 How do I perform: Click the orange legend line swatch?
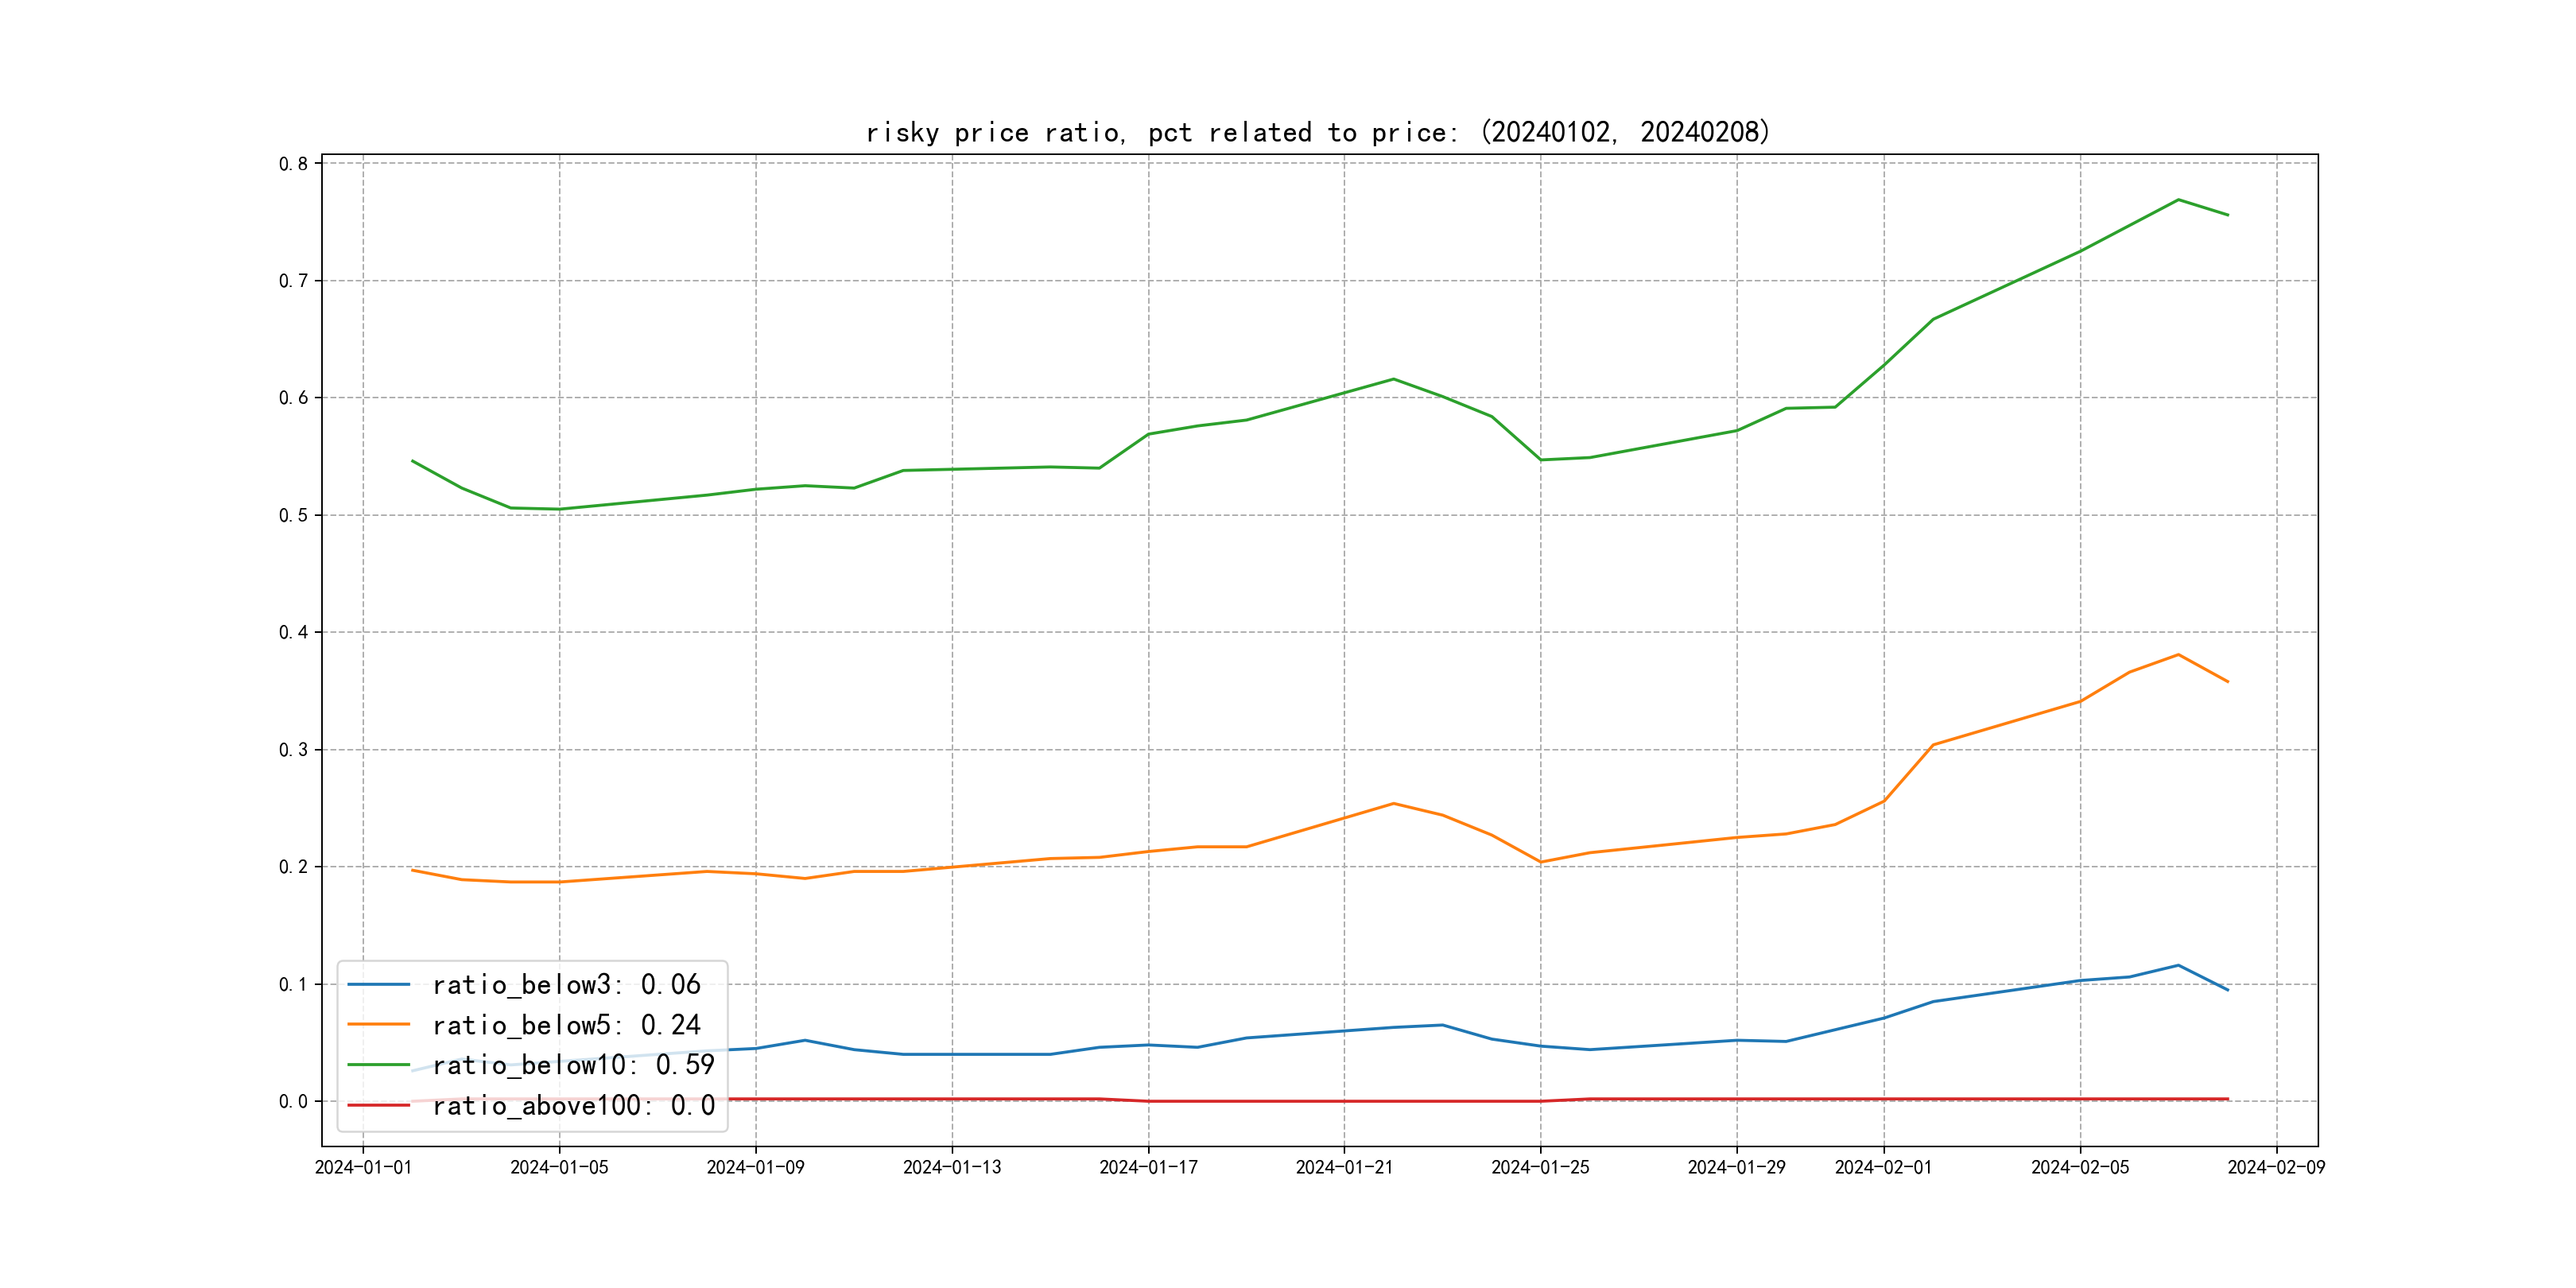[x=379, y=1025]
